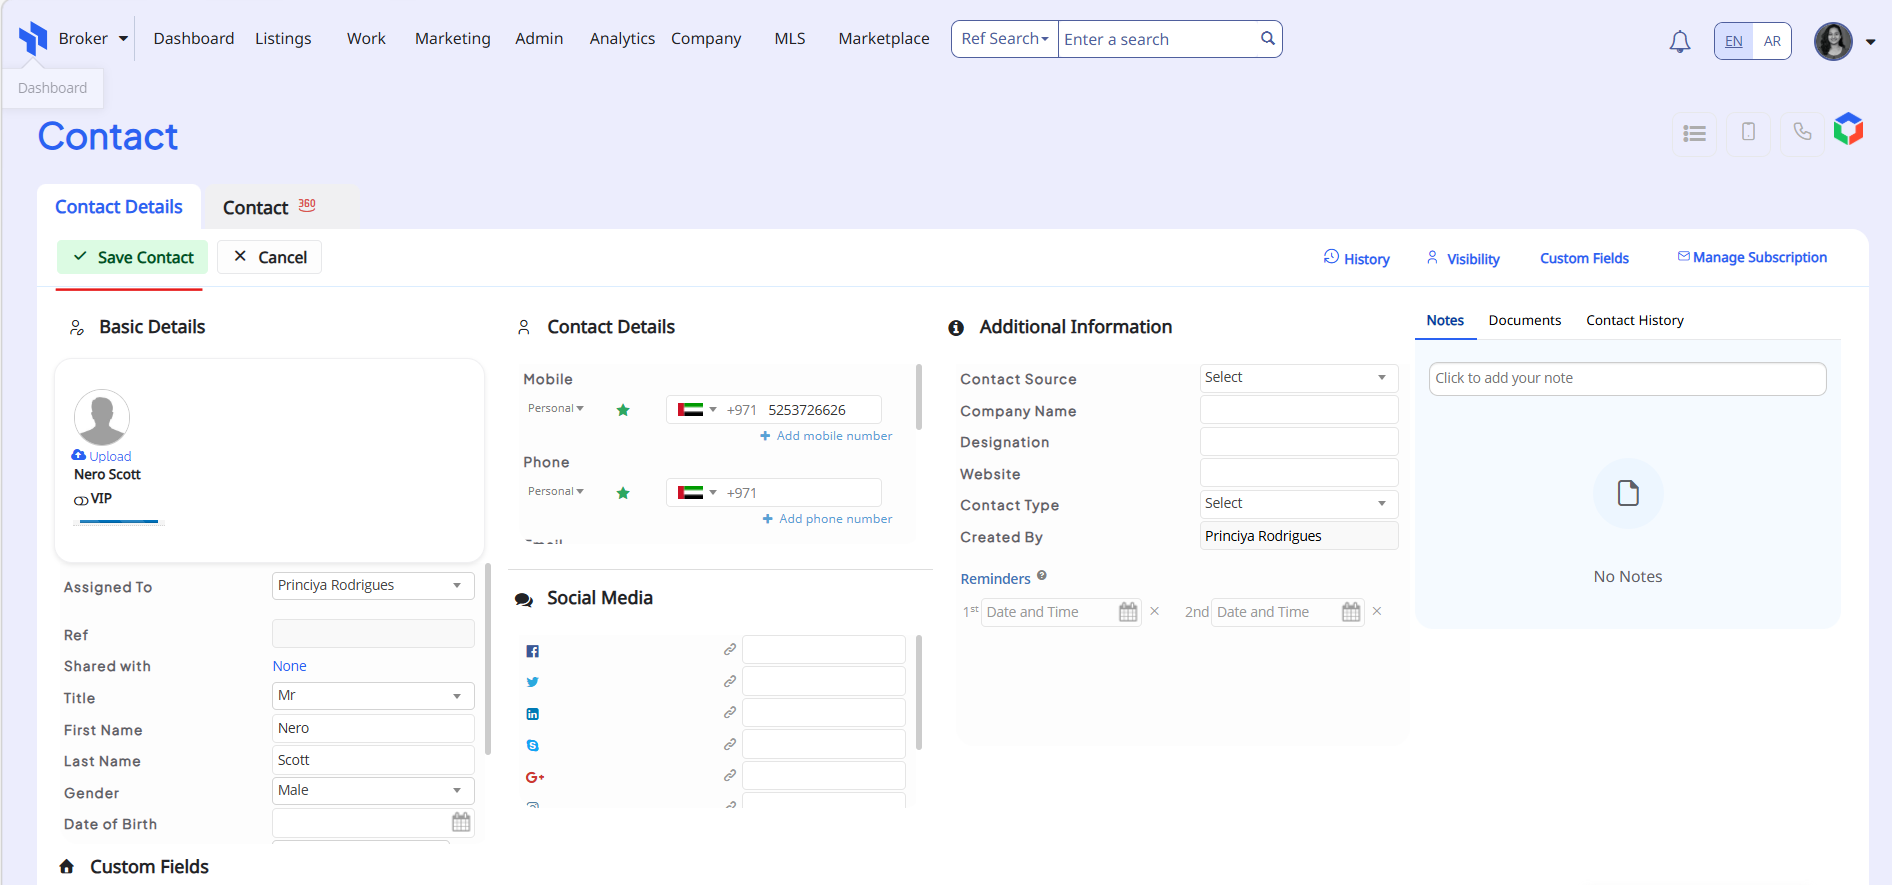This screenshot has width=1892, height=885.
Task: Toggle primary star for mobile number
Action: point(623,410)
